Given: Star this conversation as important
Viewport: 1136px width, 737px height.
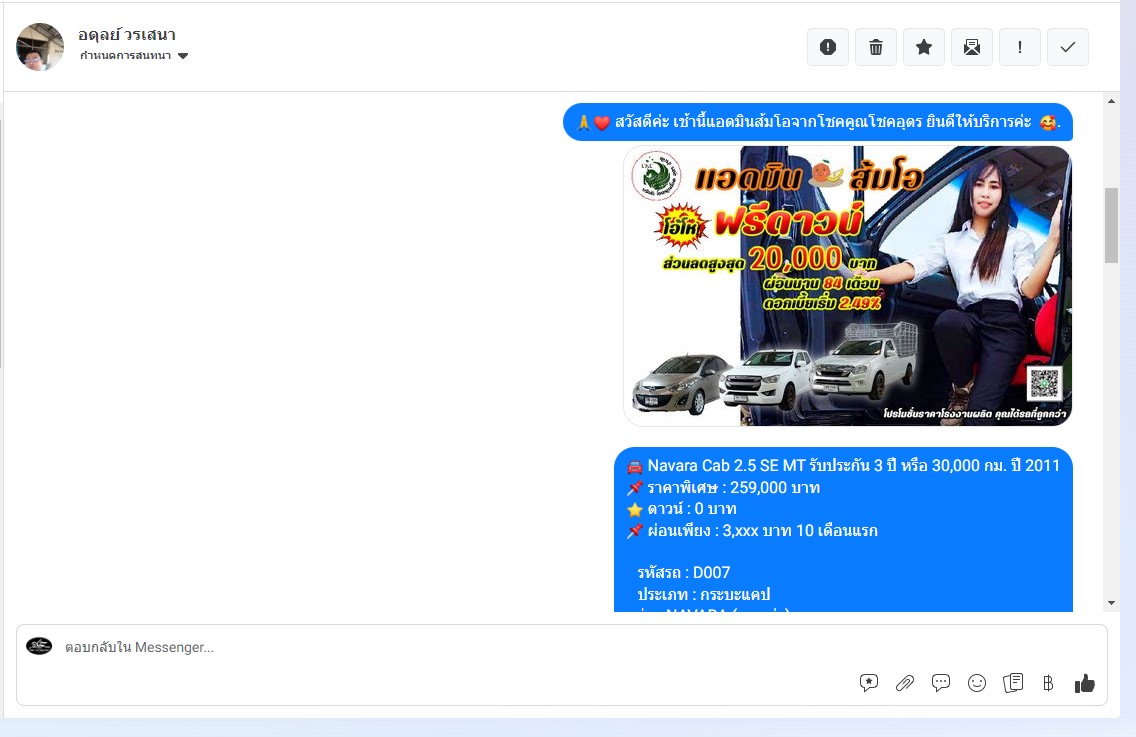Looking at the screenshot, I should pos(924,47).
